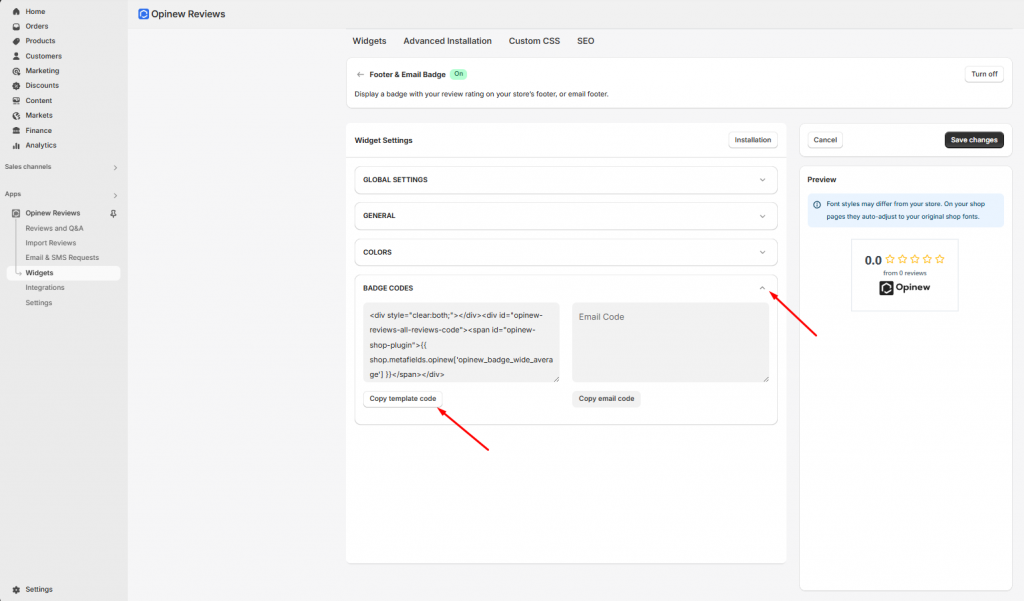1024x601 pixels.
Task: Click the Products tag icon
Action: click(x=16, y=41)
